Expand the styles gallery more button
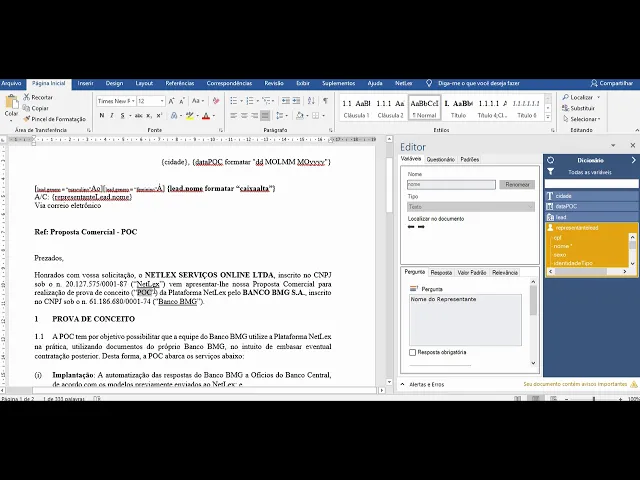This screenshot has width=640, height=480. (x=548, y=117)
